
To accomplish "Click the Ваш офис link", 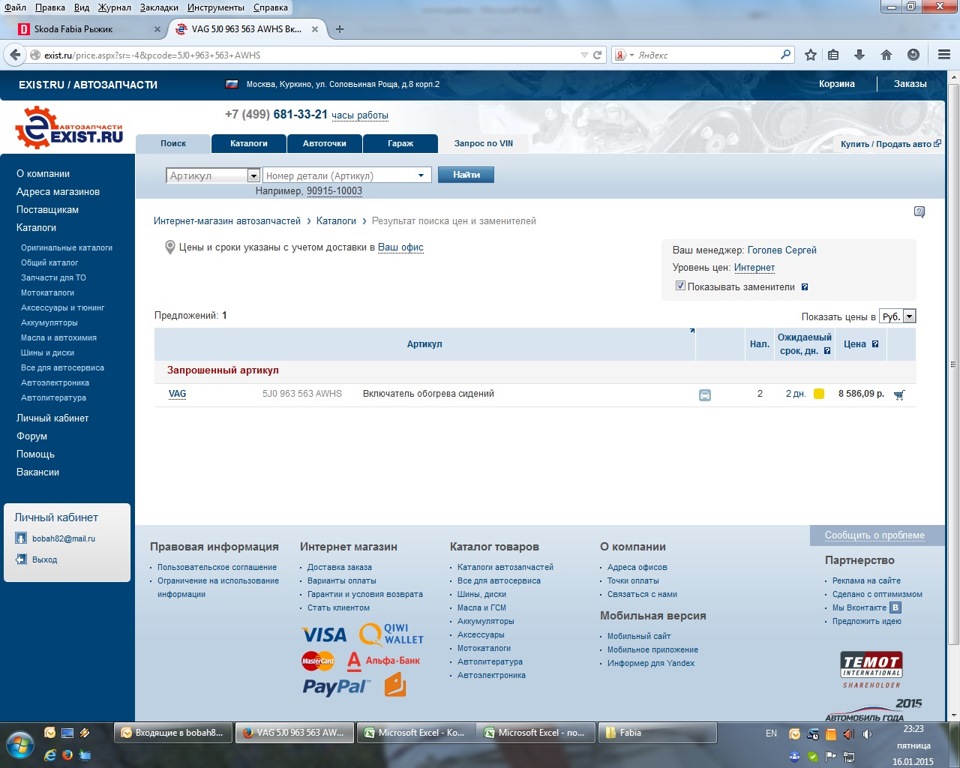I will [x=400, y=247].
